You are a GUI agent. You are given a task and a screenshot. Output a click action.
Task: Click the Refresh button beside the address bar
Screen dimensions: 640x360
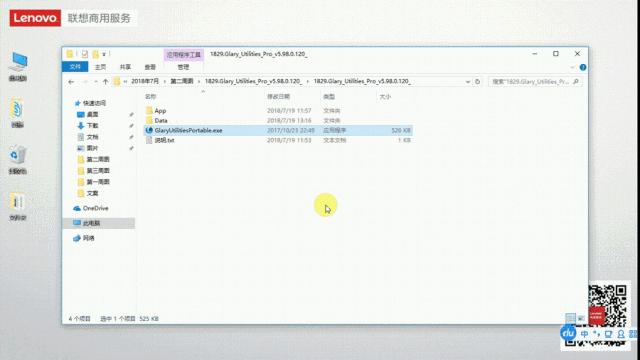click(x=477, y=82)
